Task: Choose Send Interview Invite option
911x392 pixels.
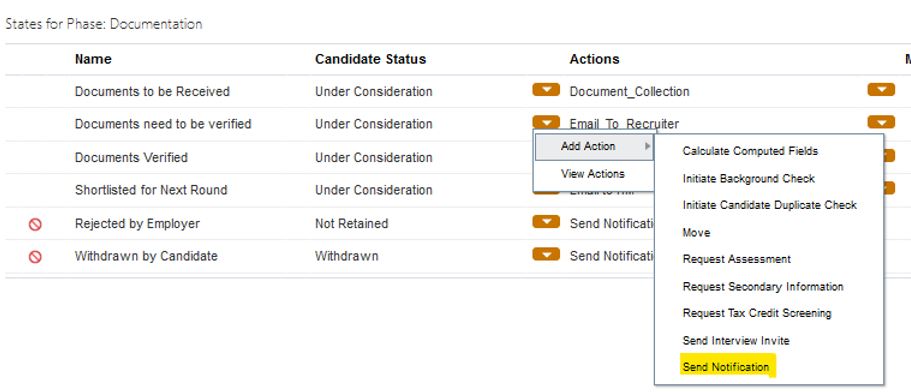Action: coord(736,340)
